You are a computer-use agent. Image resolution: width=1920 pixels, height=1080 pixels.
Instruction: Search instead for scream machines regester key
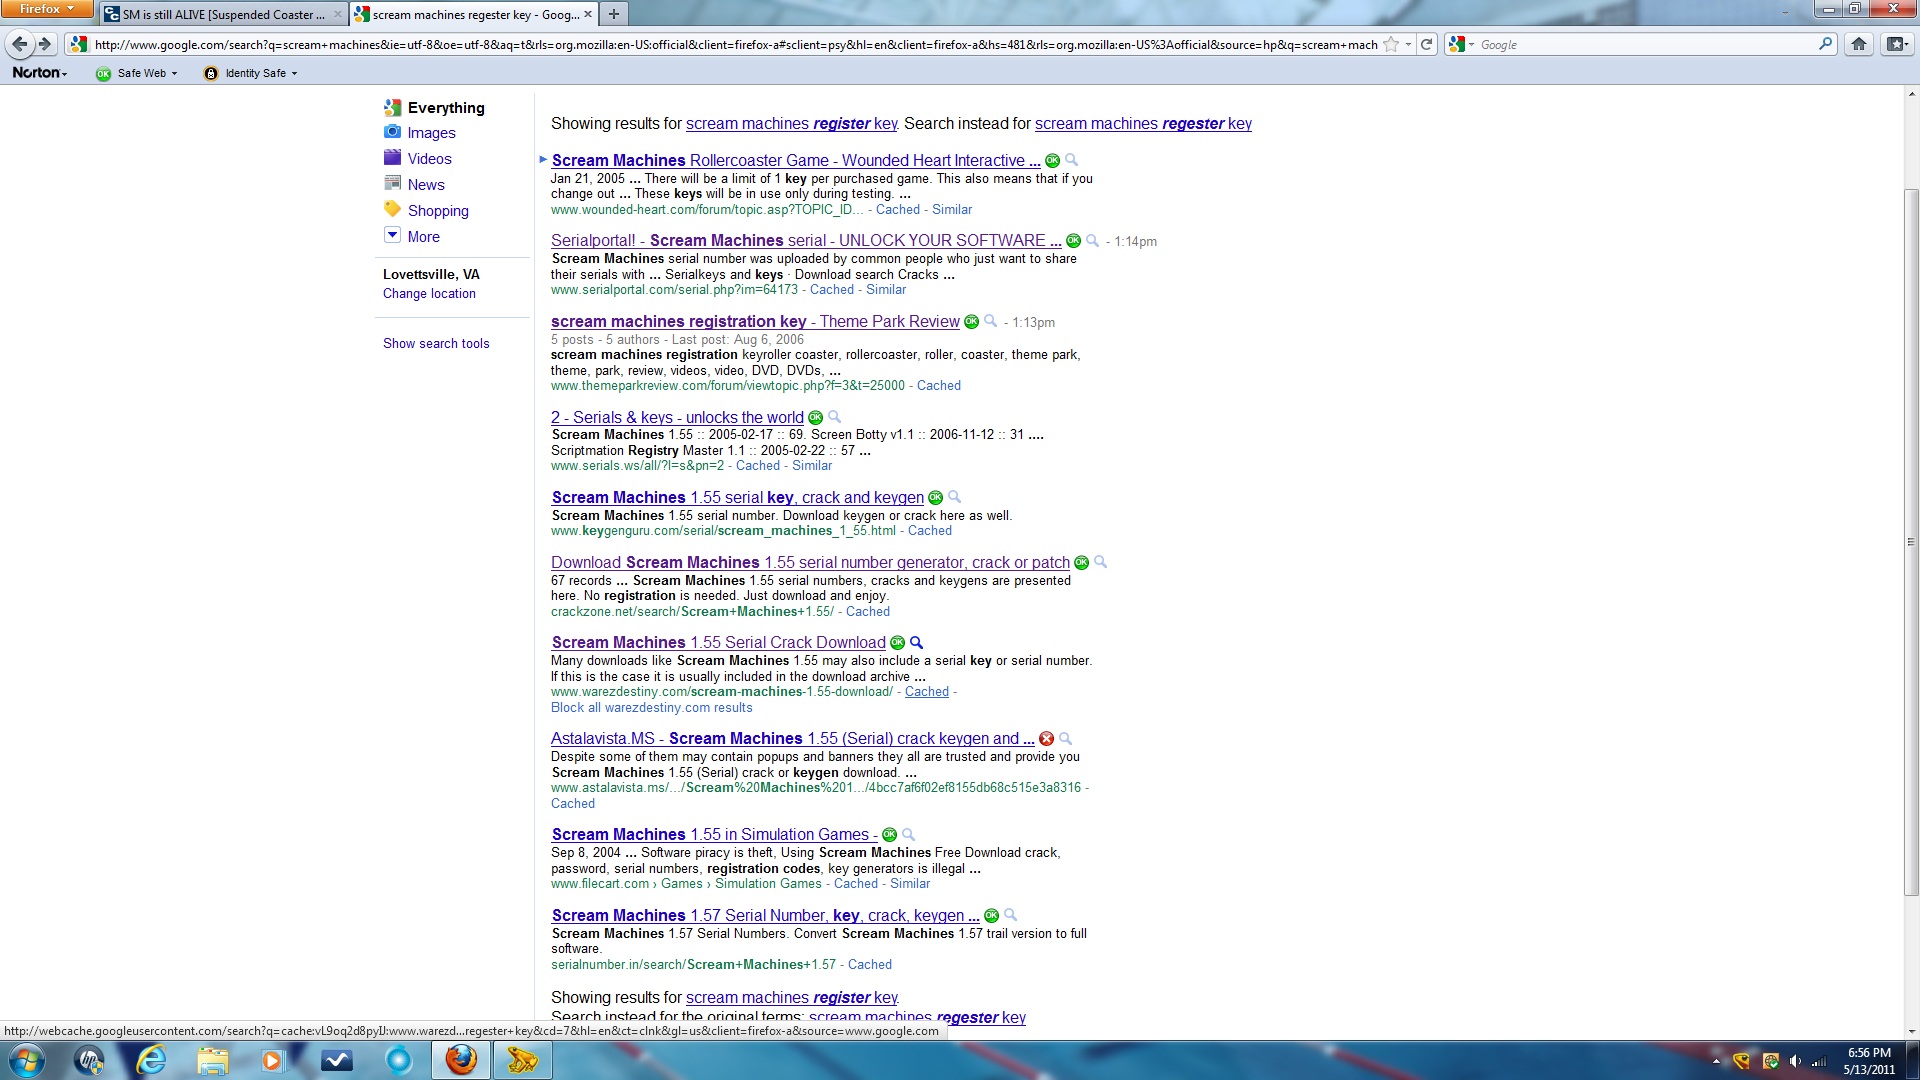click(1143, 123)
